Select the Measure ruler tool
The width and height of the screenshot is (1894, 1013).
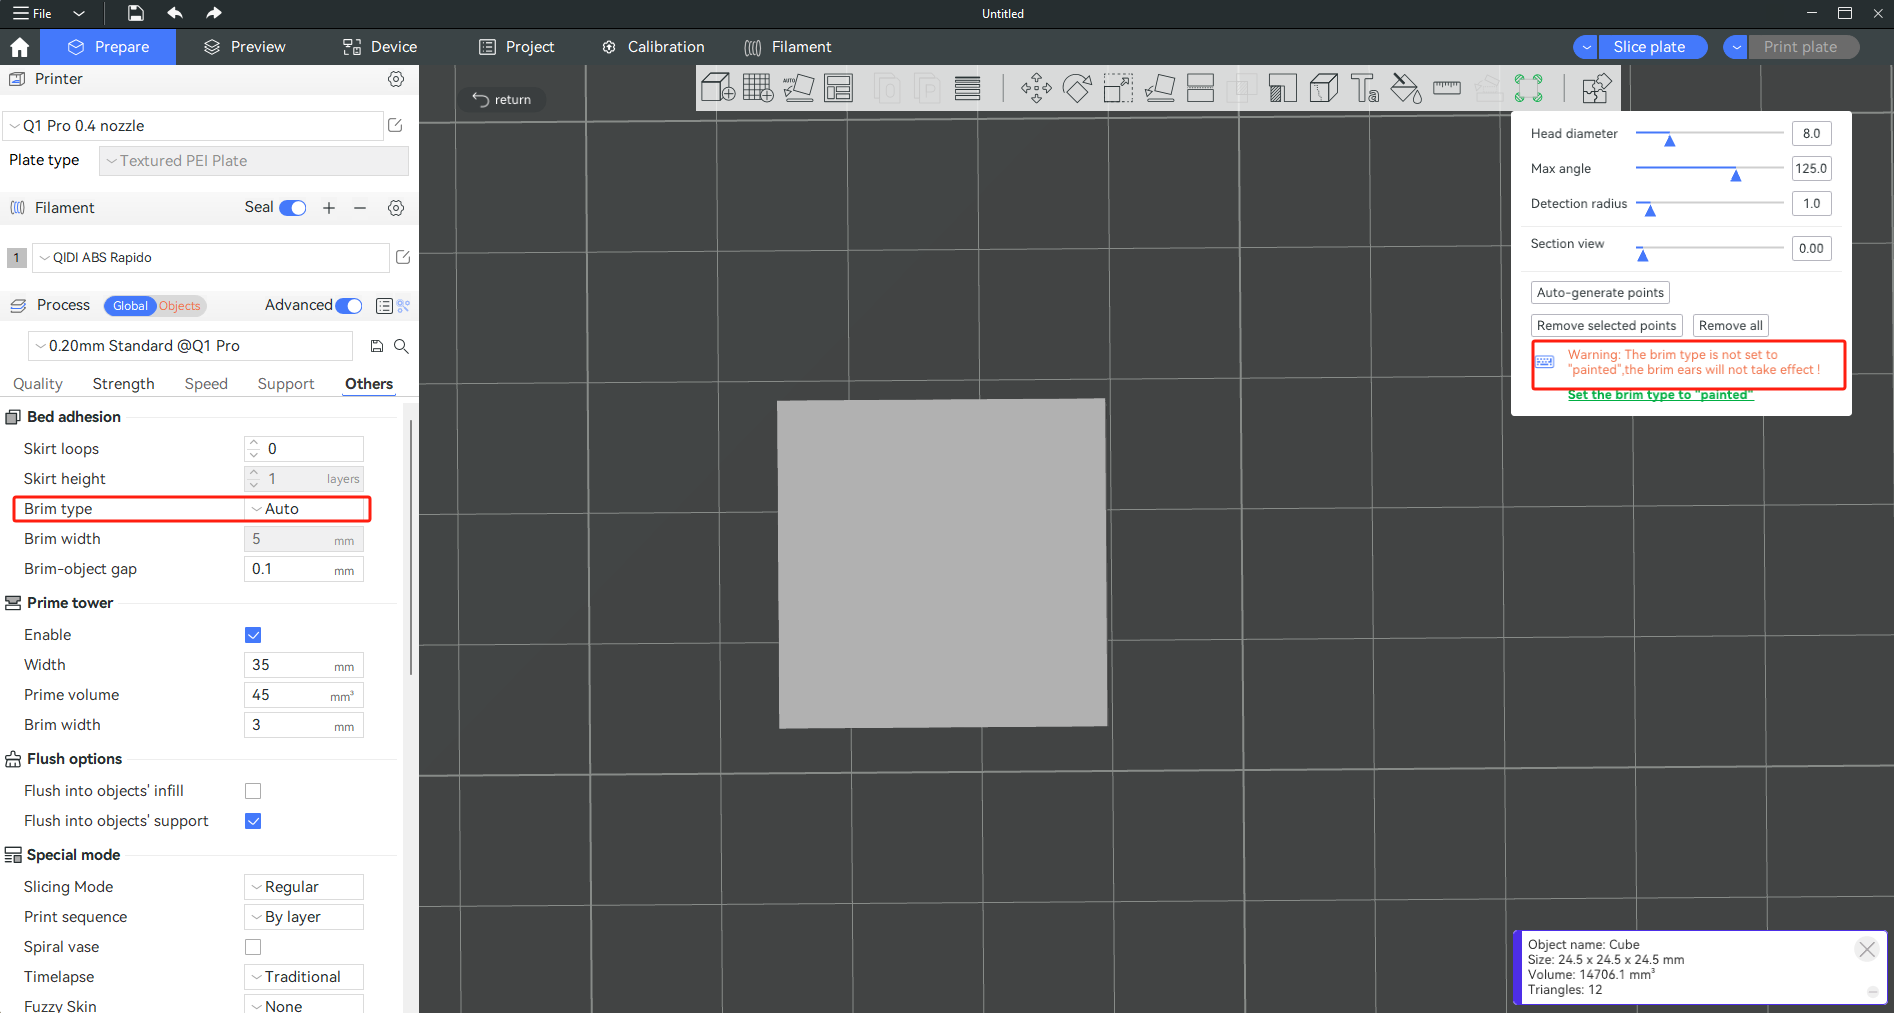[1447, 89]
